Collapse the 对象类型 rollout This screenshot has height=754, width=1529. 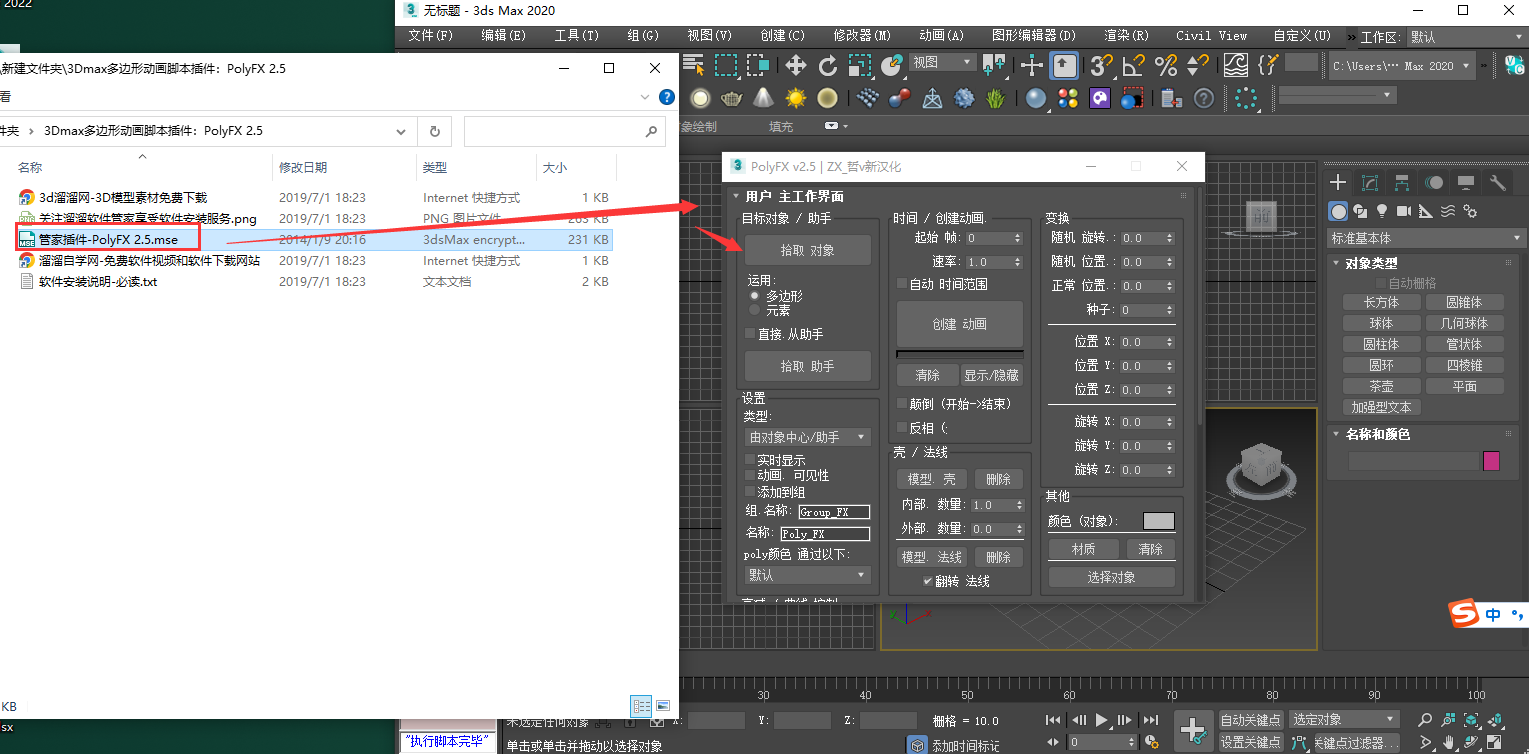tap(1371, 263)
